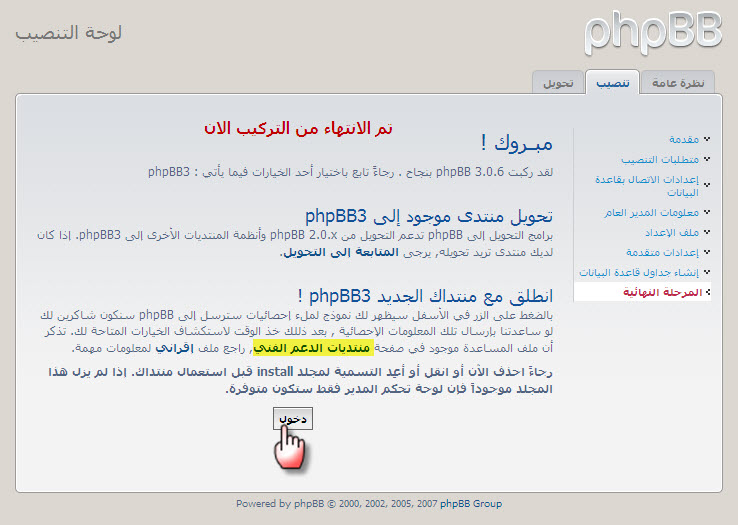Follow the المتابعة إلى التحويل link
This screenshot has width=738, height=525.
(341, 252)
